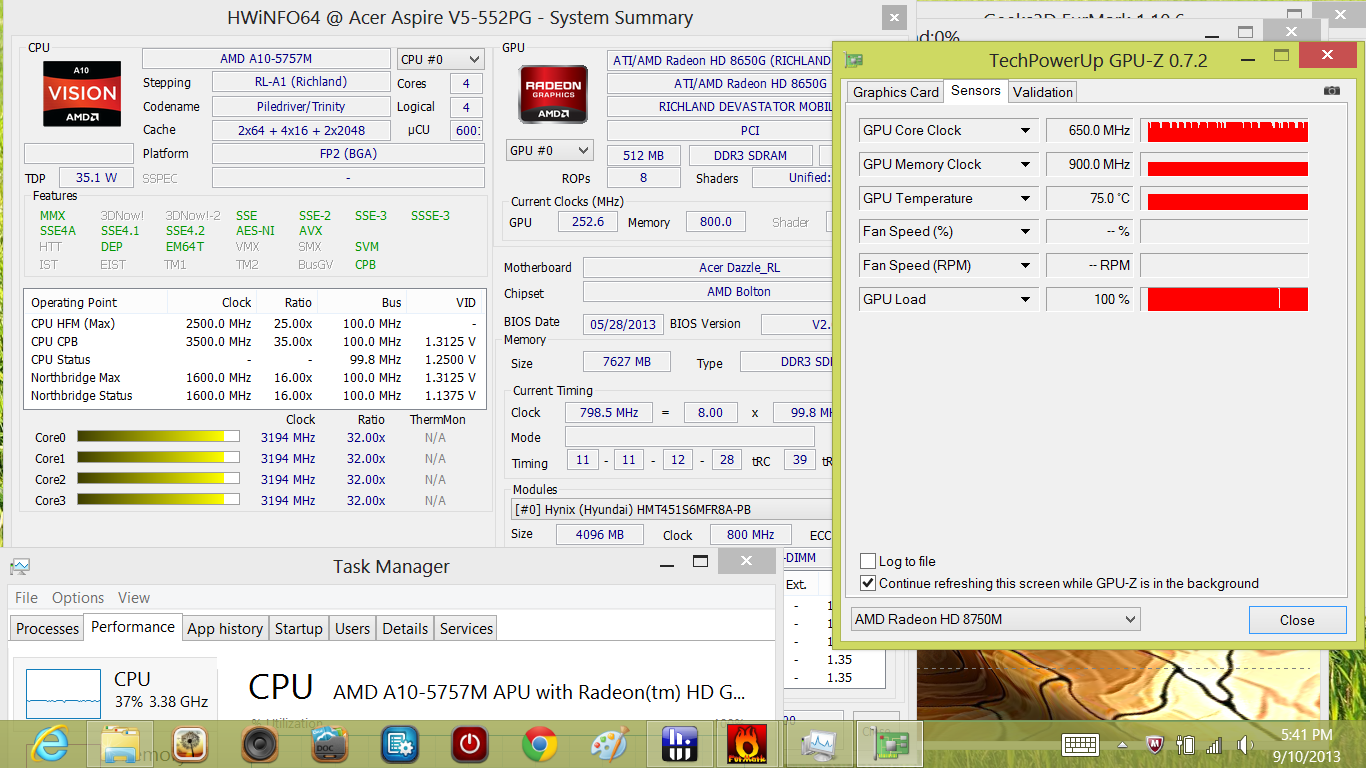Click the GPU Load red graph
This screenshot has width=1366, height=768.
pyautogui.click(x=1227, y=299)
